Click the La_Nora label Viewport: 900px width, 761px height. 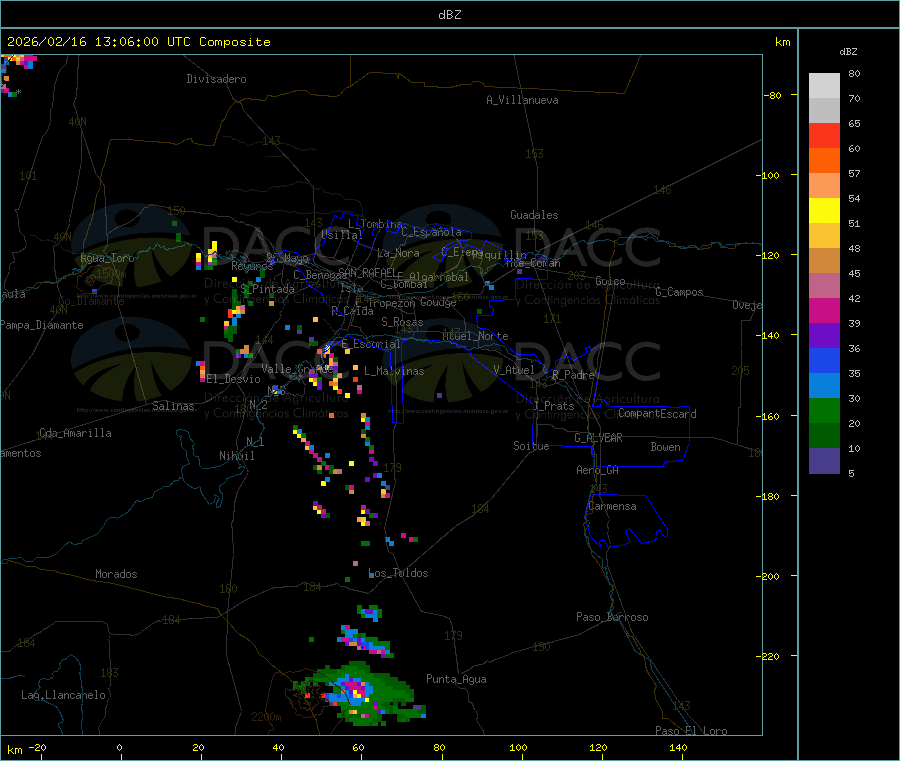tap(398, 253)
